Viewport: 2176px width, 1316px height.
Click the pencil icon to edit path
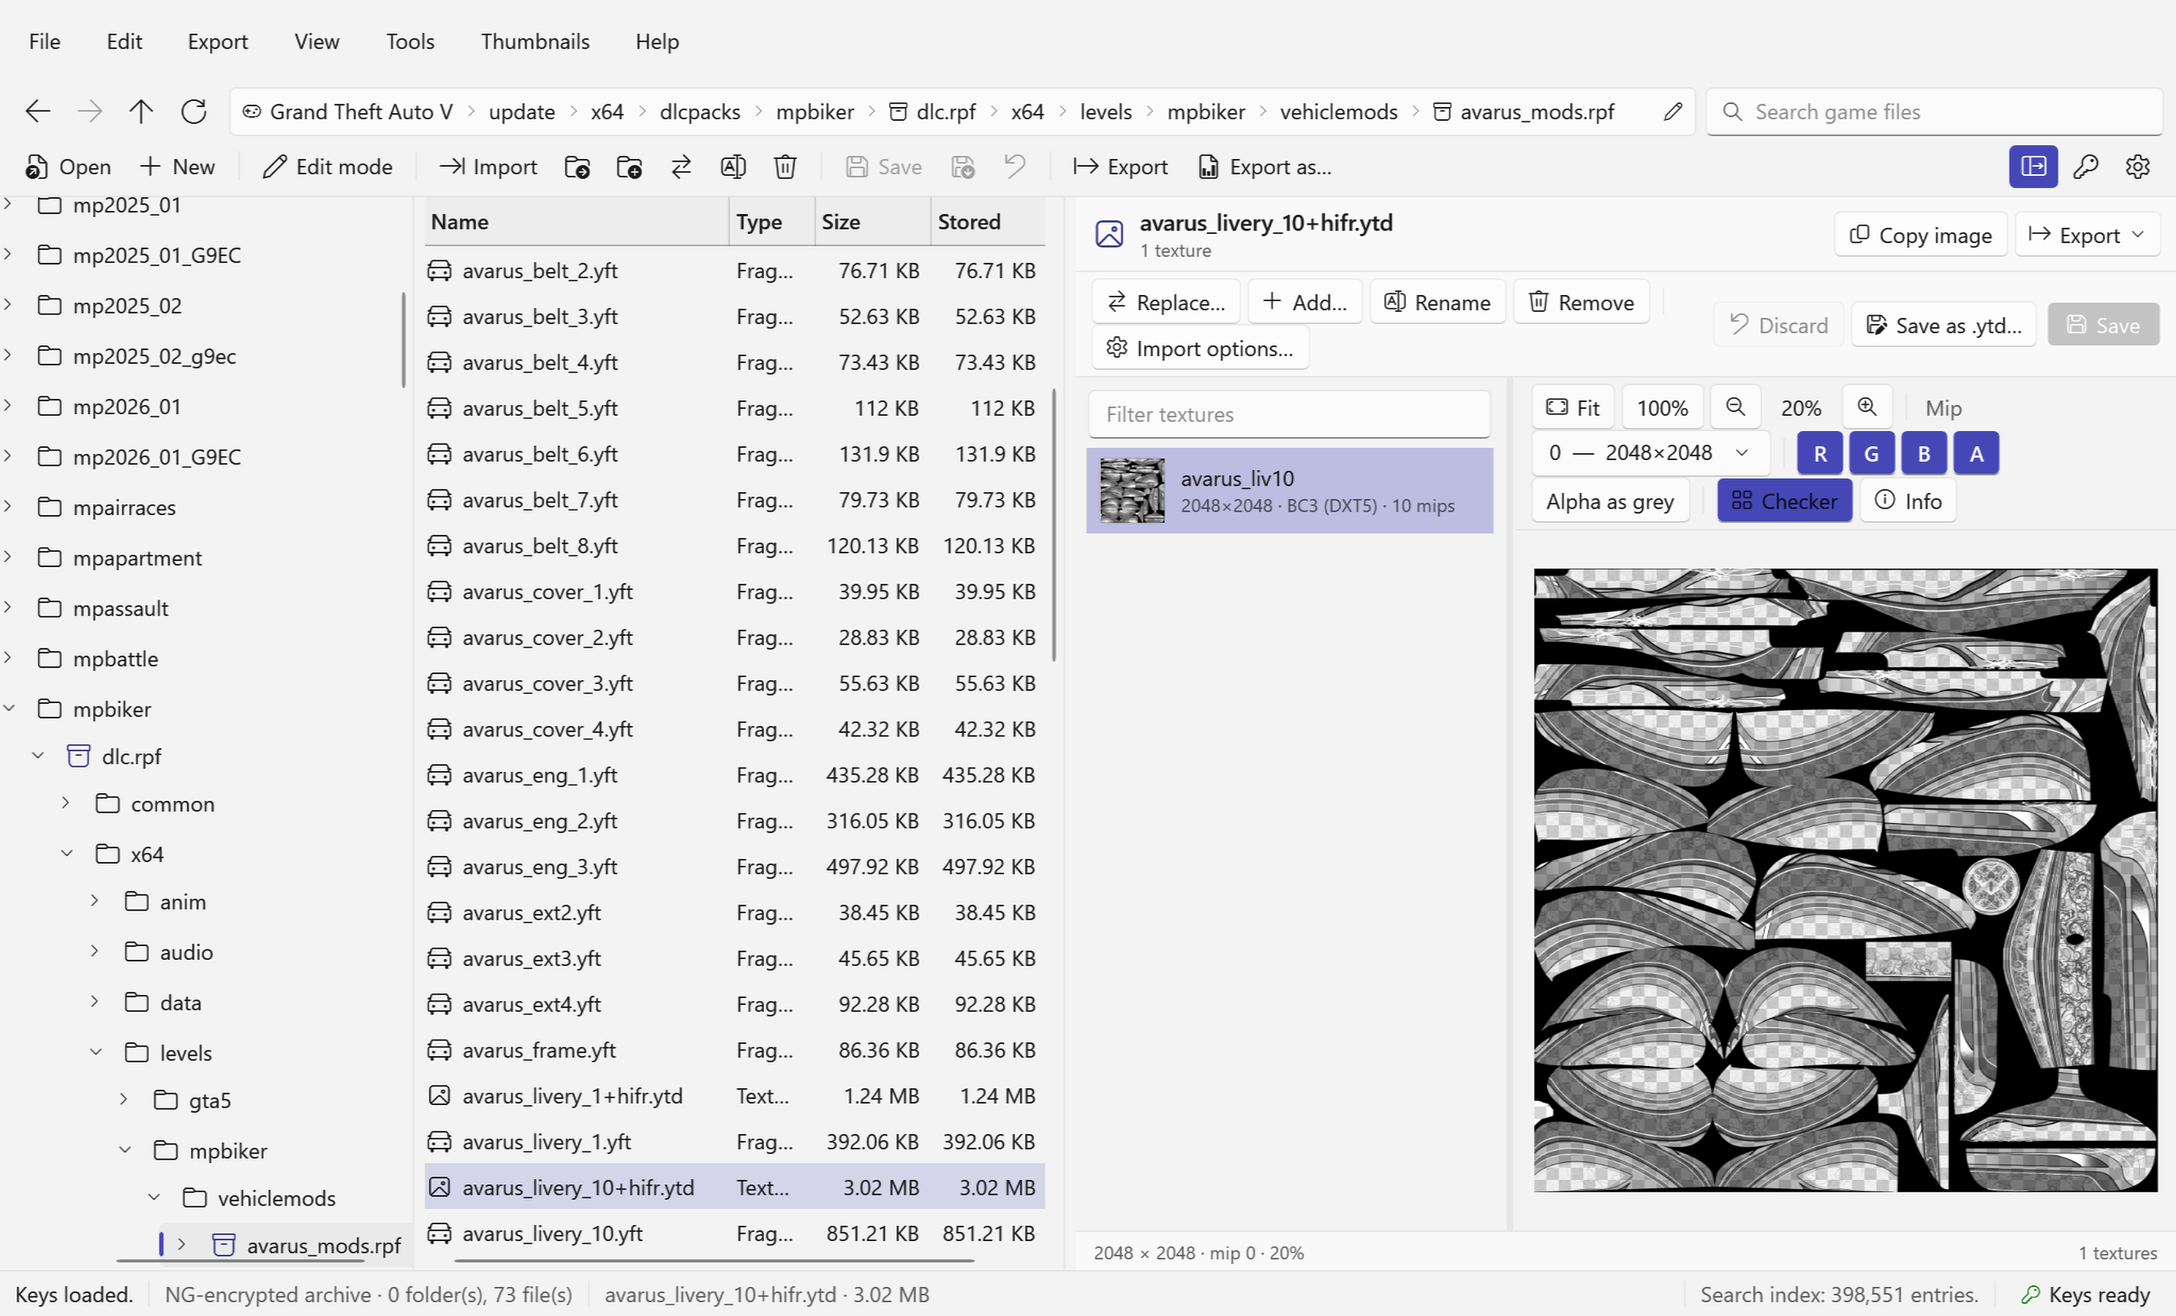(1673, 111)
